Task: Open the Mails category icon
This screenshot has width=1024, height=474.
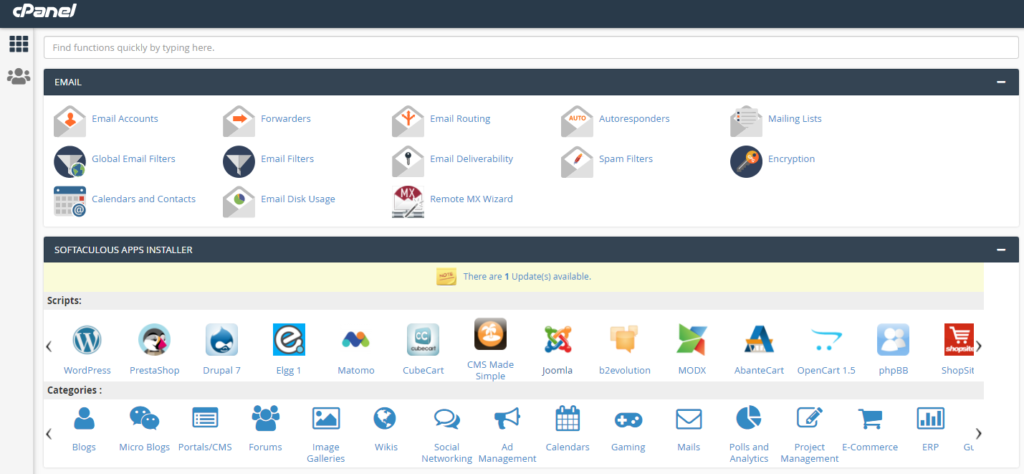Action: [689, 419]
